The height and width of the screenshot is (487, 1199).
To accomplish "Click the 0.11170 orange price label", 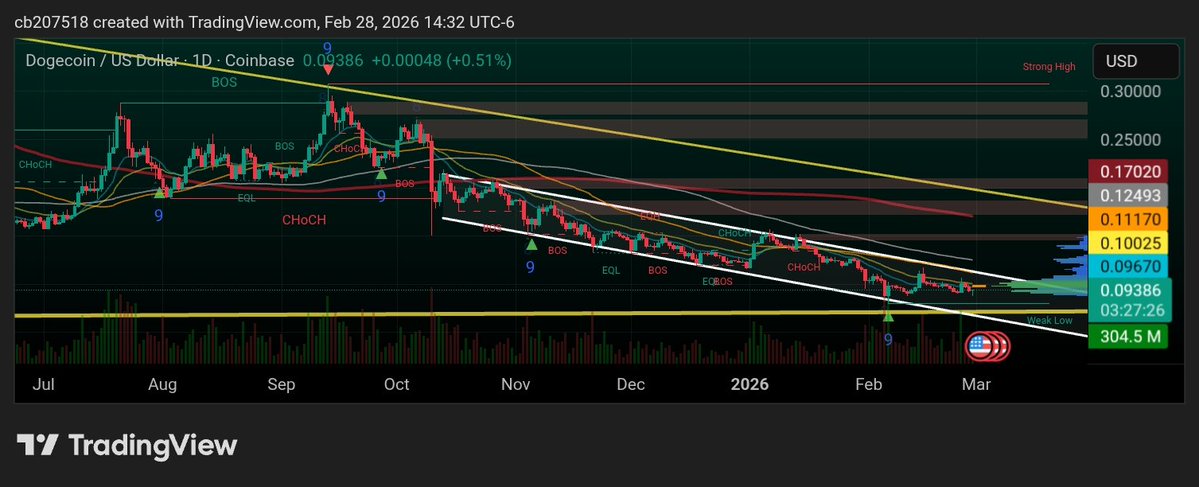I will pyautogui.click(x=1129, y=219).
